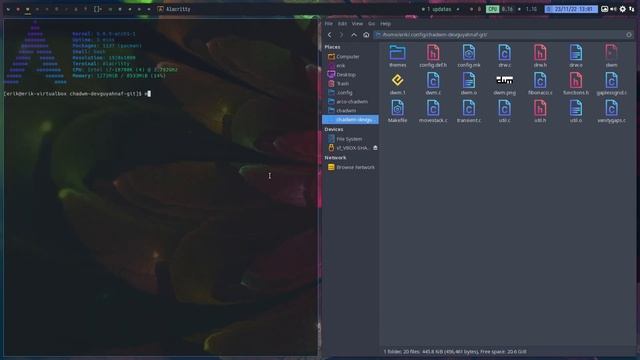Select the vanitygaps.c source file

(611, 111)
